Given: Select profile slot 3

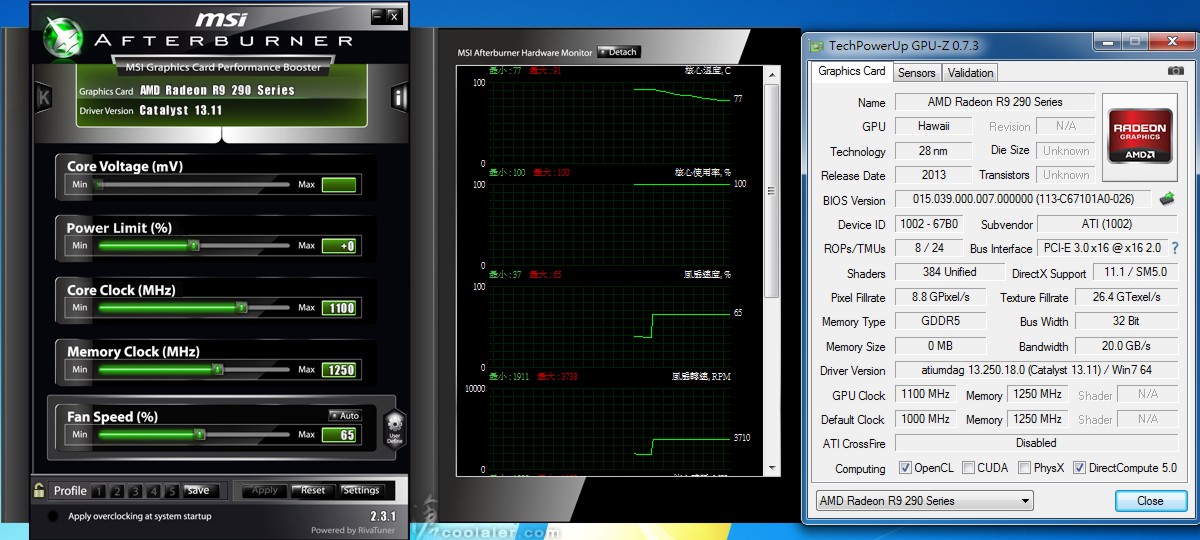Looking at the screenshot, I should click(135, 491).
